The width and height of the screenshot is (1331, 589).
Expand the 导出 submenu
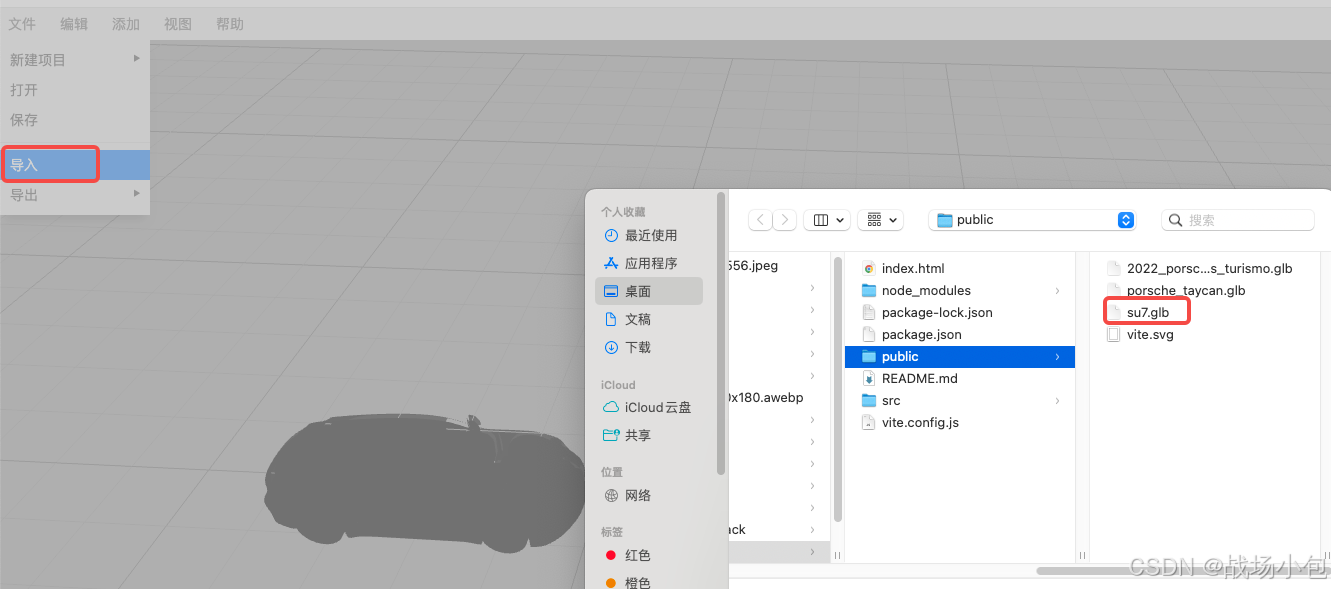(x=75, y=195)
